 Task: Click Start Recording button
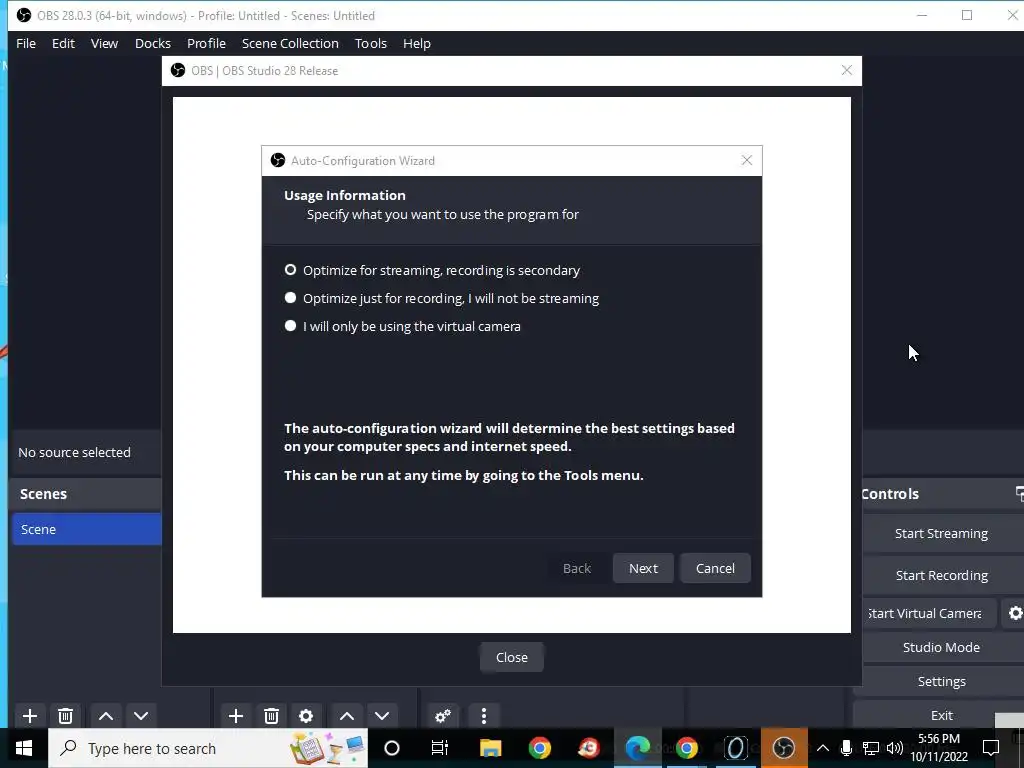tap(941, 575)
